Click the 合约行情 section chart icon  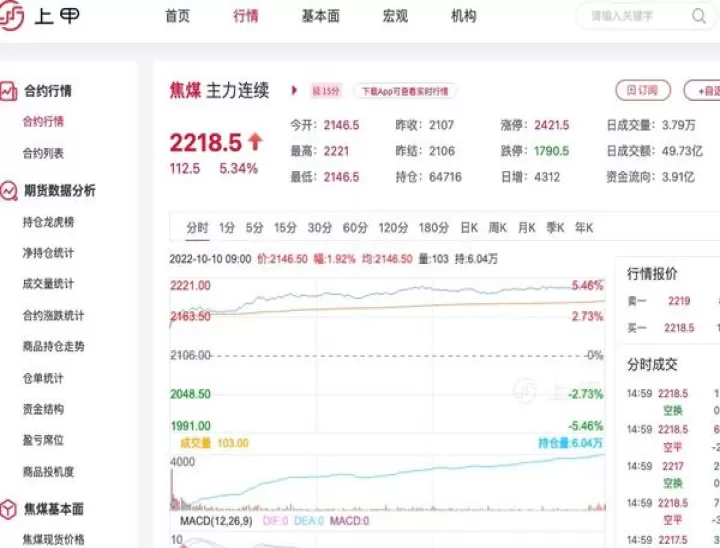(8, 91)
